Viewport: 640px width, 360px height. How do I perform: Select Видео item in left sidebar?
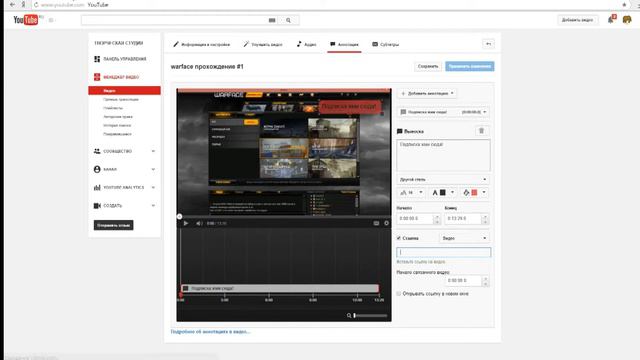click(x=124, y=91)
